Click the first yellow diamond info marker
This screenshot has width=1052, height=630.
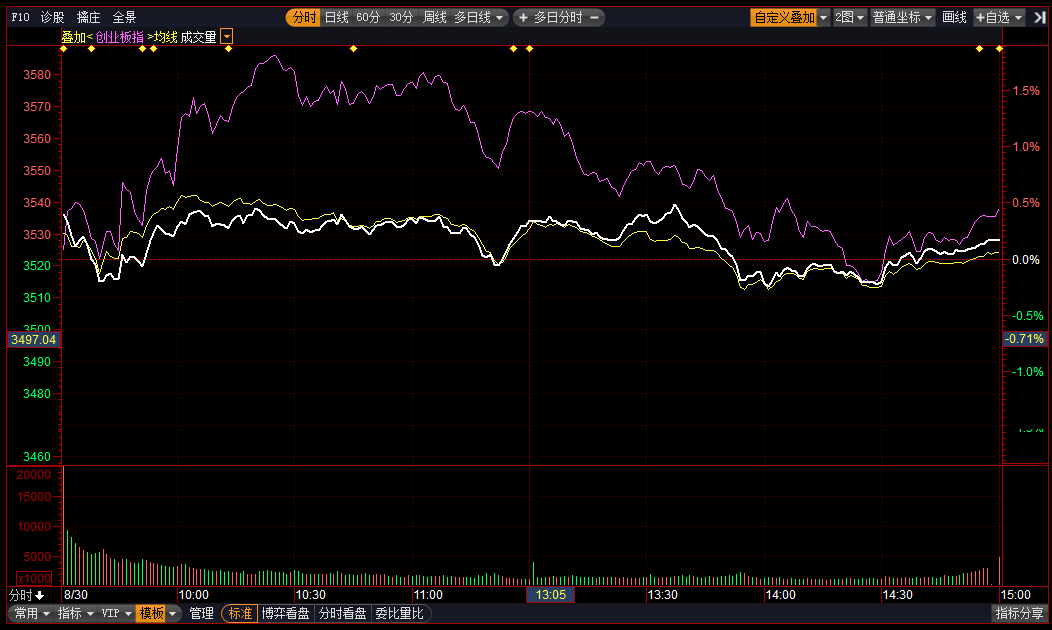coord(63,49)
